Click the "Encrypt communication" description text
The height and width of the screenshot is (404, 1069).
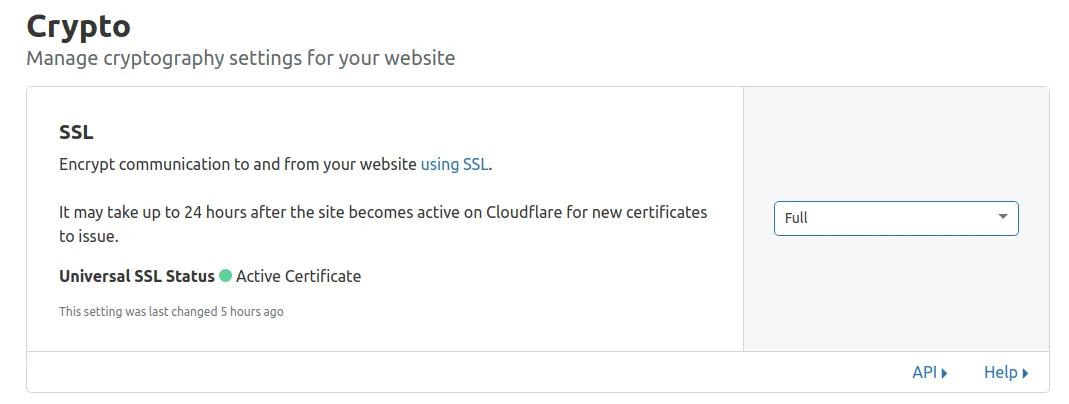click(x=238, y=164)
